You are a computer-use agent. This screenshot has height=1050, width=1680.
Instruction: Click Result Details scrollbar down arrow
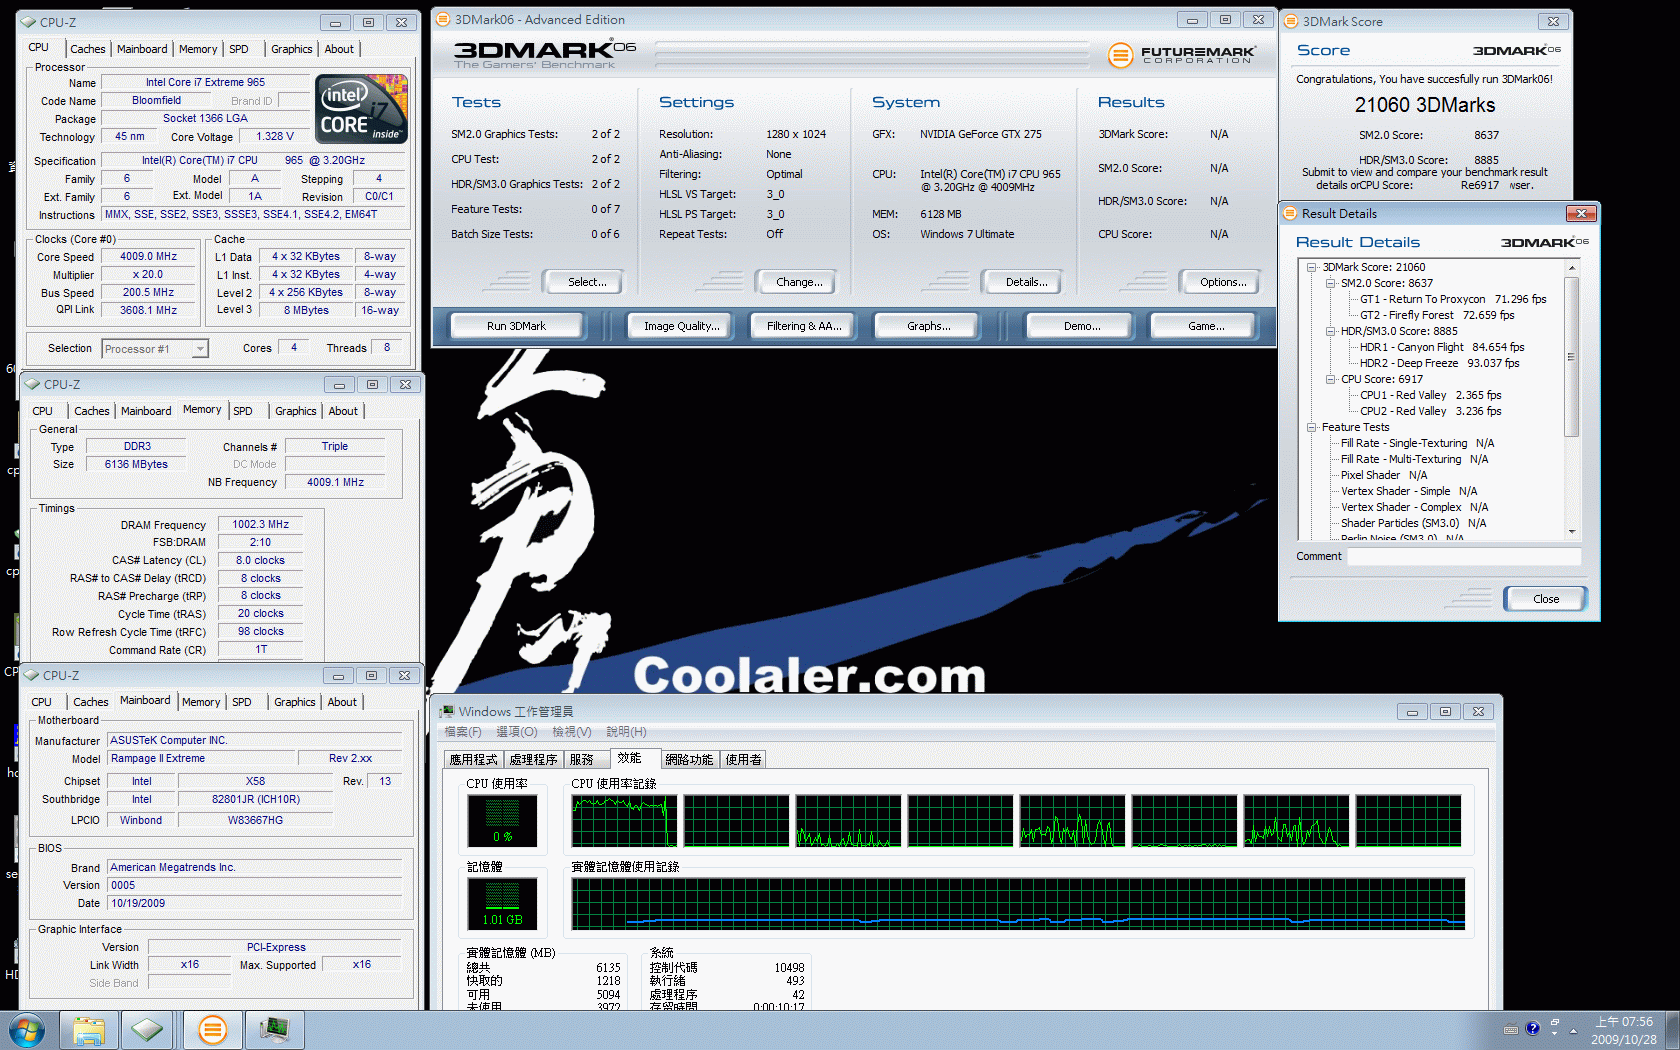pyautogui.click(x=1571, y=532)
